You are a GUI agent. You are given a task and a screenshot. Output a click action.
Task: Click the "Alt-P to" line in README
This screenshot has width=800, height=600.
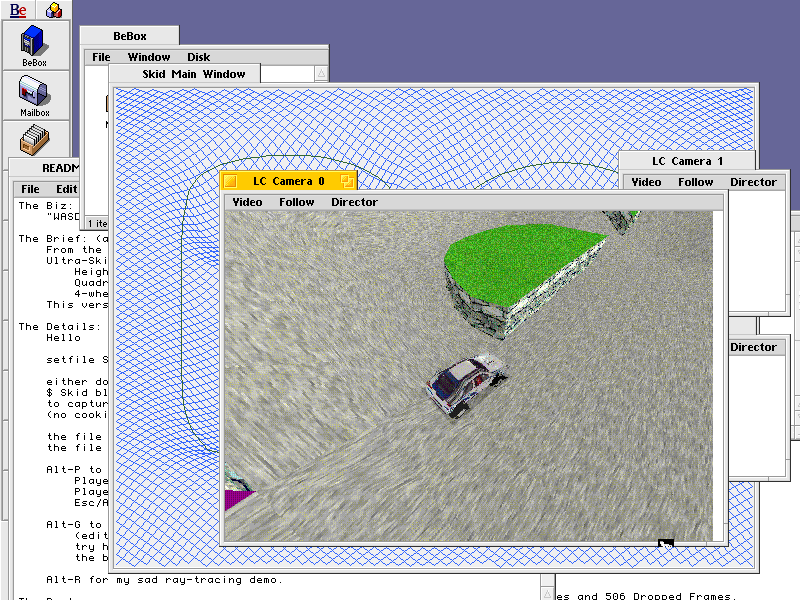click(74, 469)
